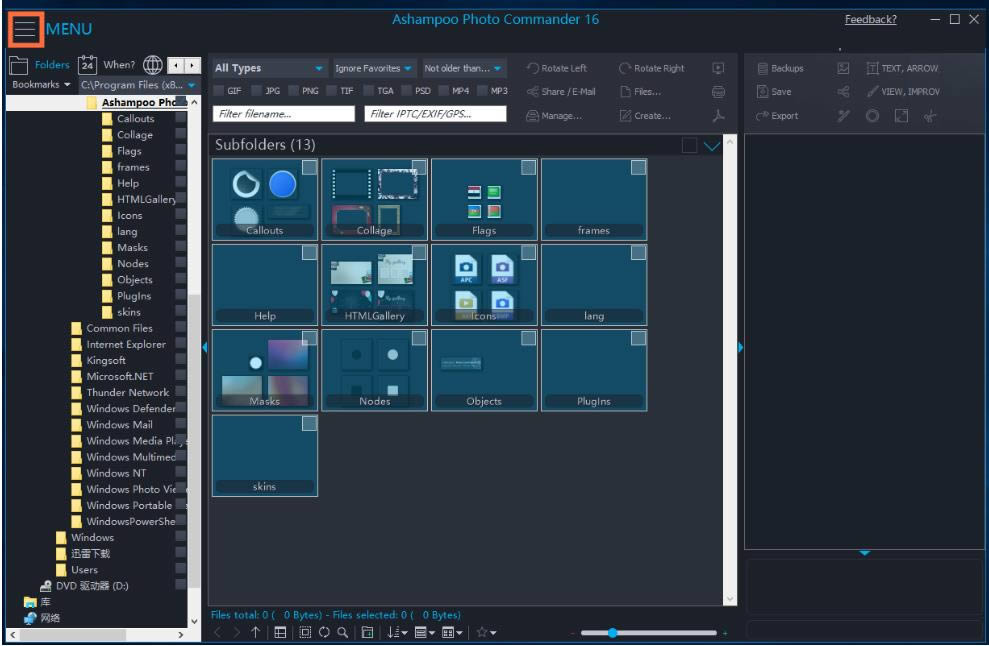This screenshot has width=989, height=646.
Task: Collapse the left panel with the blue arrow
Action: click(x=204, y=347)
